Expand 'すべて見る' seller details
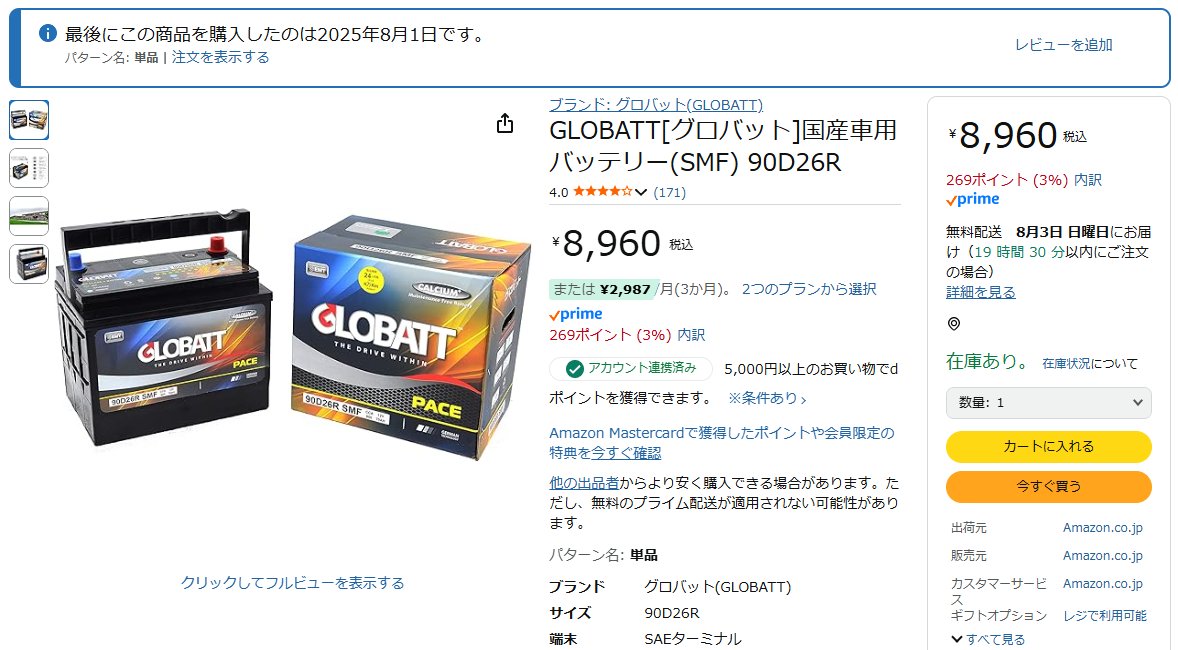1178x650 pixels. pos(988,639)
